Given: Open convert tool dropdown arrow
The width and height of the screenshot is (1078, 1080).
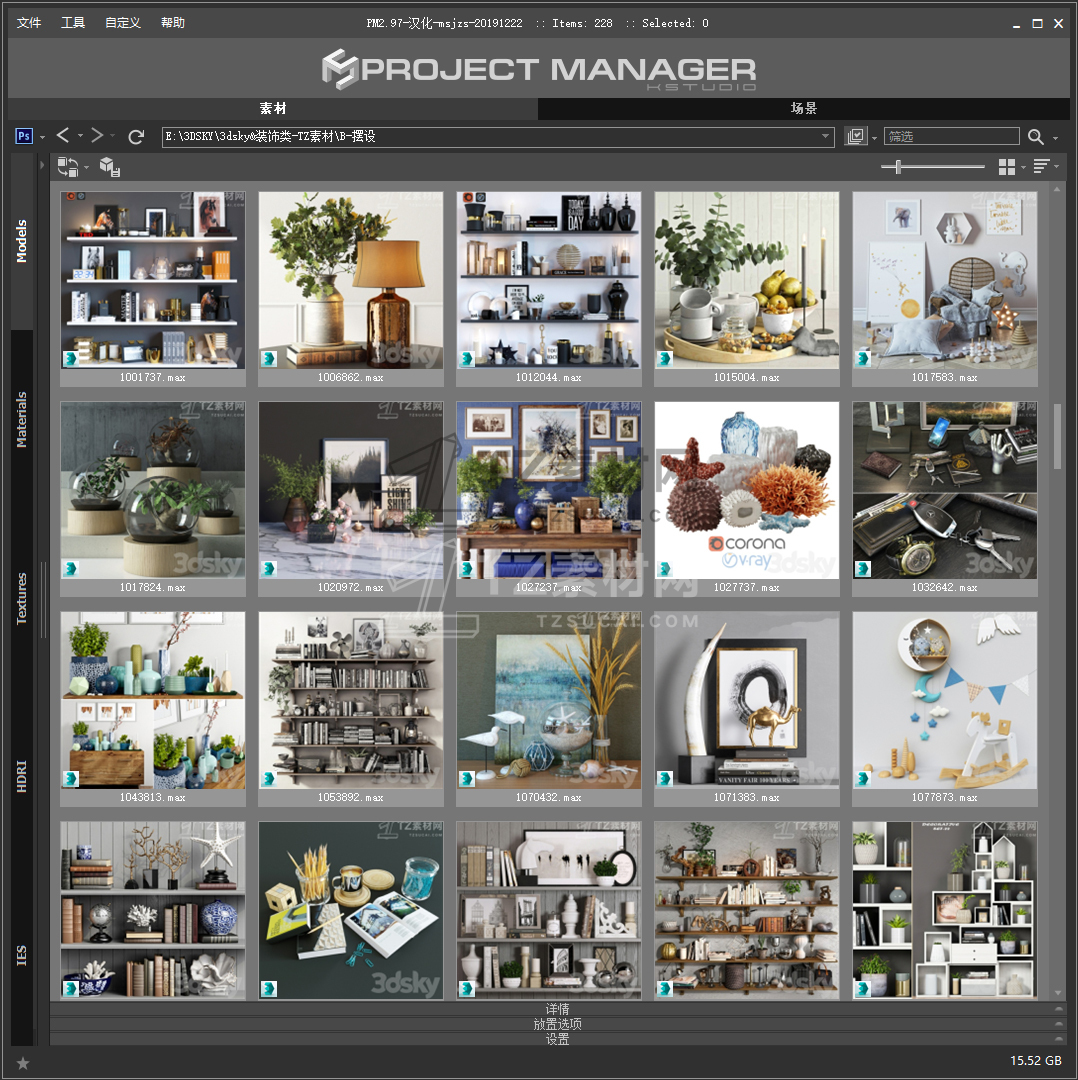Looking at the screenshot, I should click(x=86, y=167).
